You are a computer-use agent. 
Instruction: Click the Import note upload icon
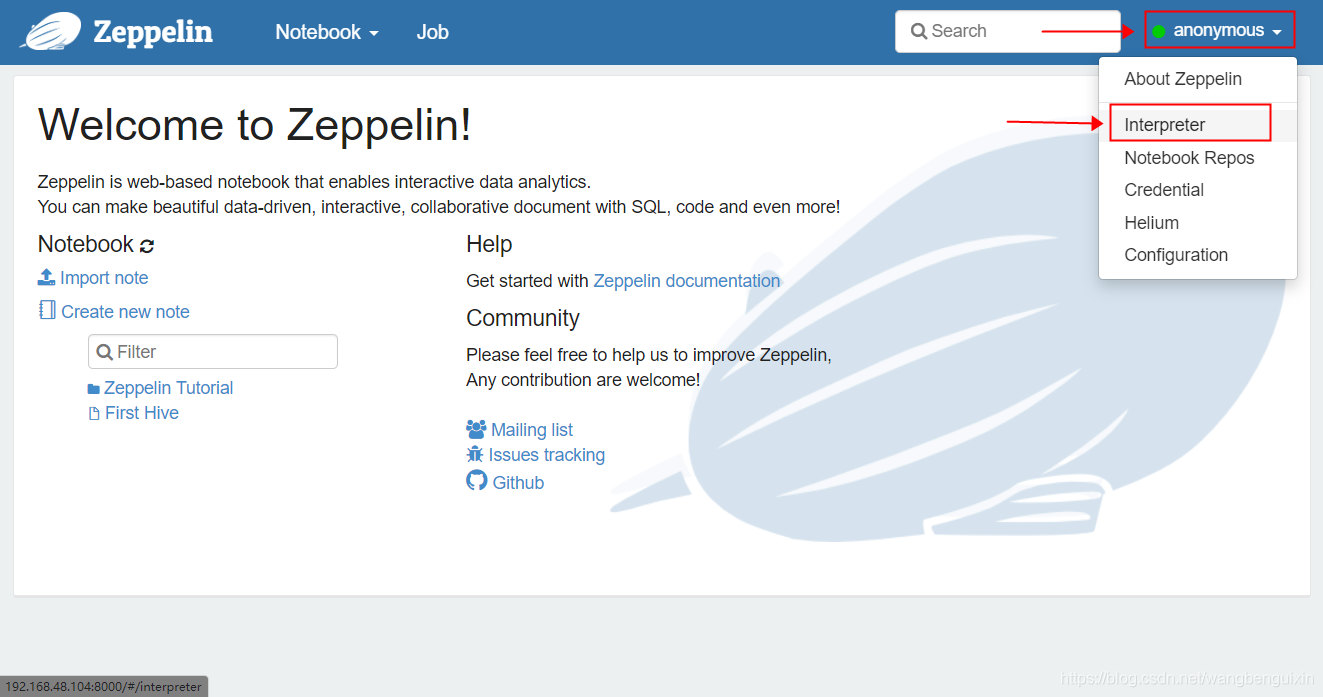[46, 277]
